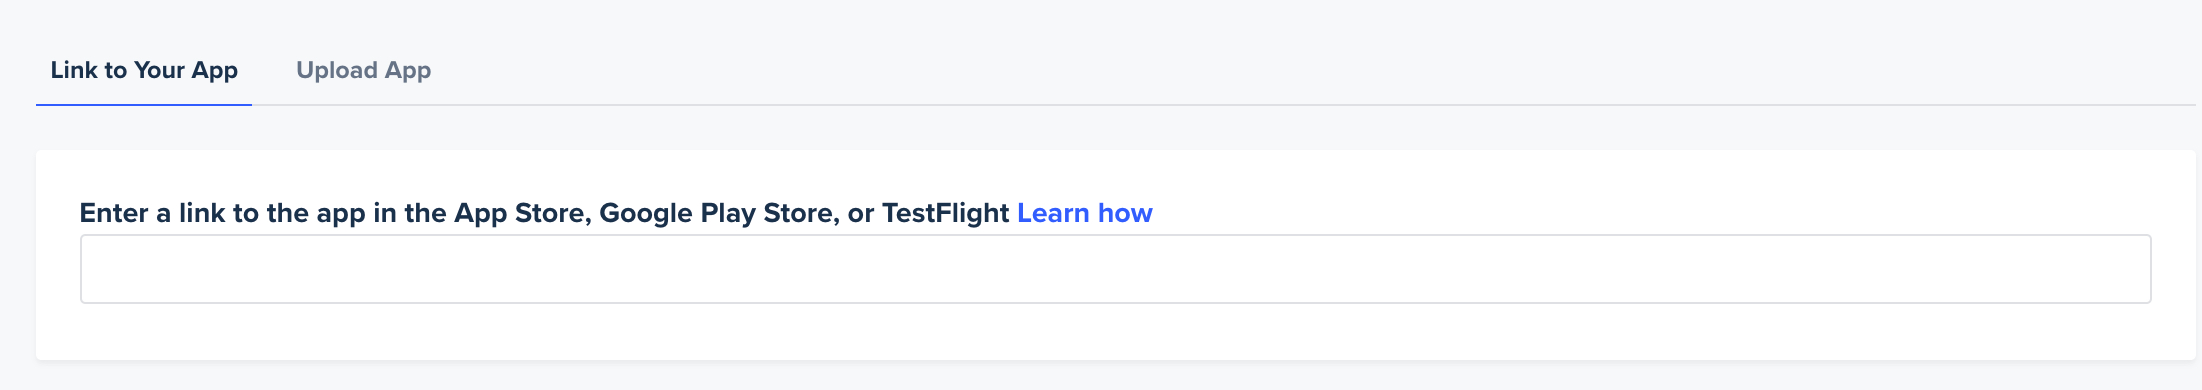
Task: Focus the app link input field
Action: click(x=1115, y=269)
